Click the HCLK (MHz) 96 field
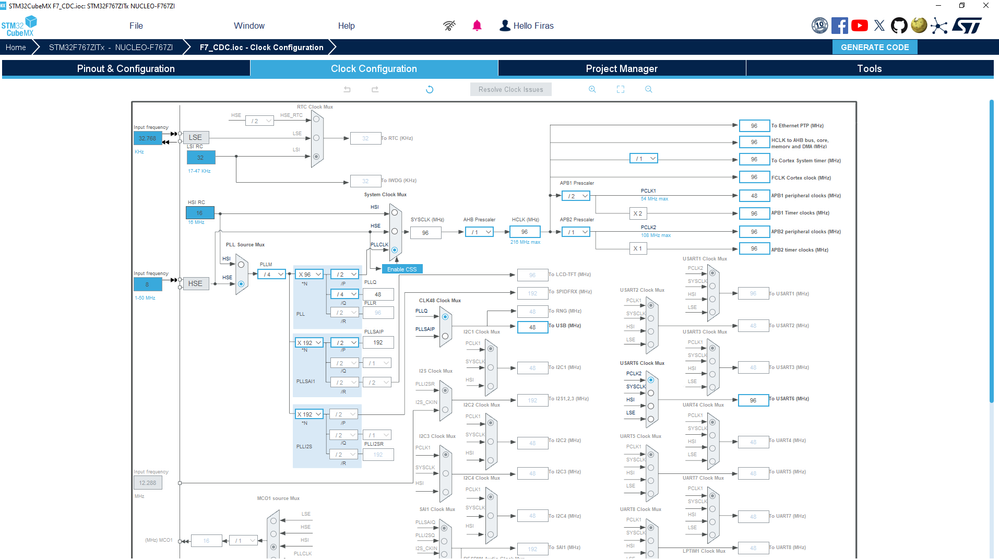Image resolution: width=999 pixels, height=559 pixels. (x=525, y=232)
